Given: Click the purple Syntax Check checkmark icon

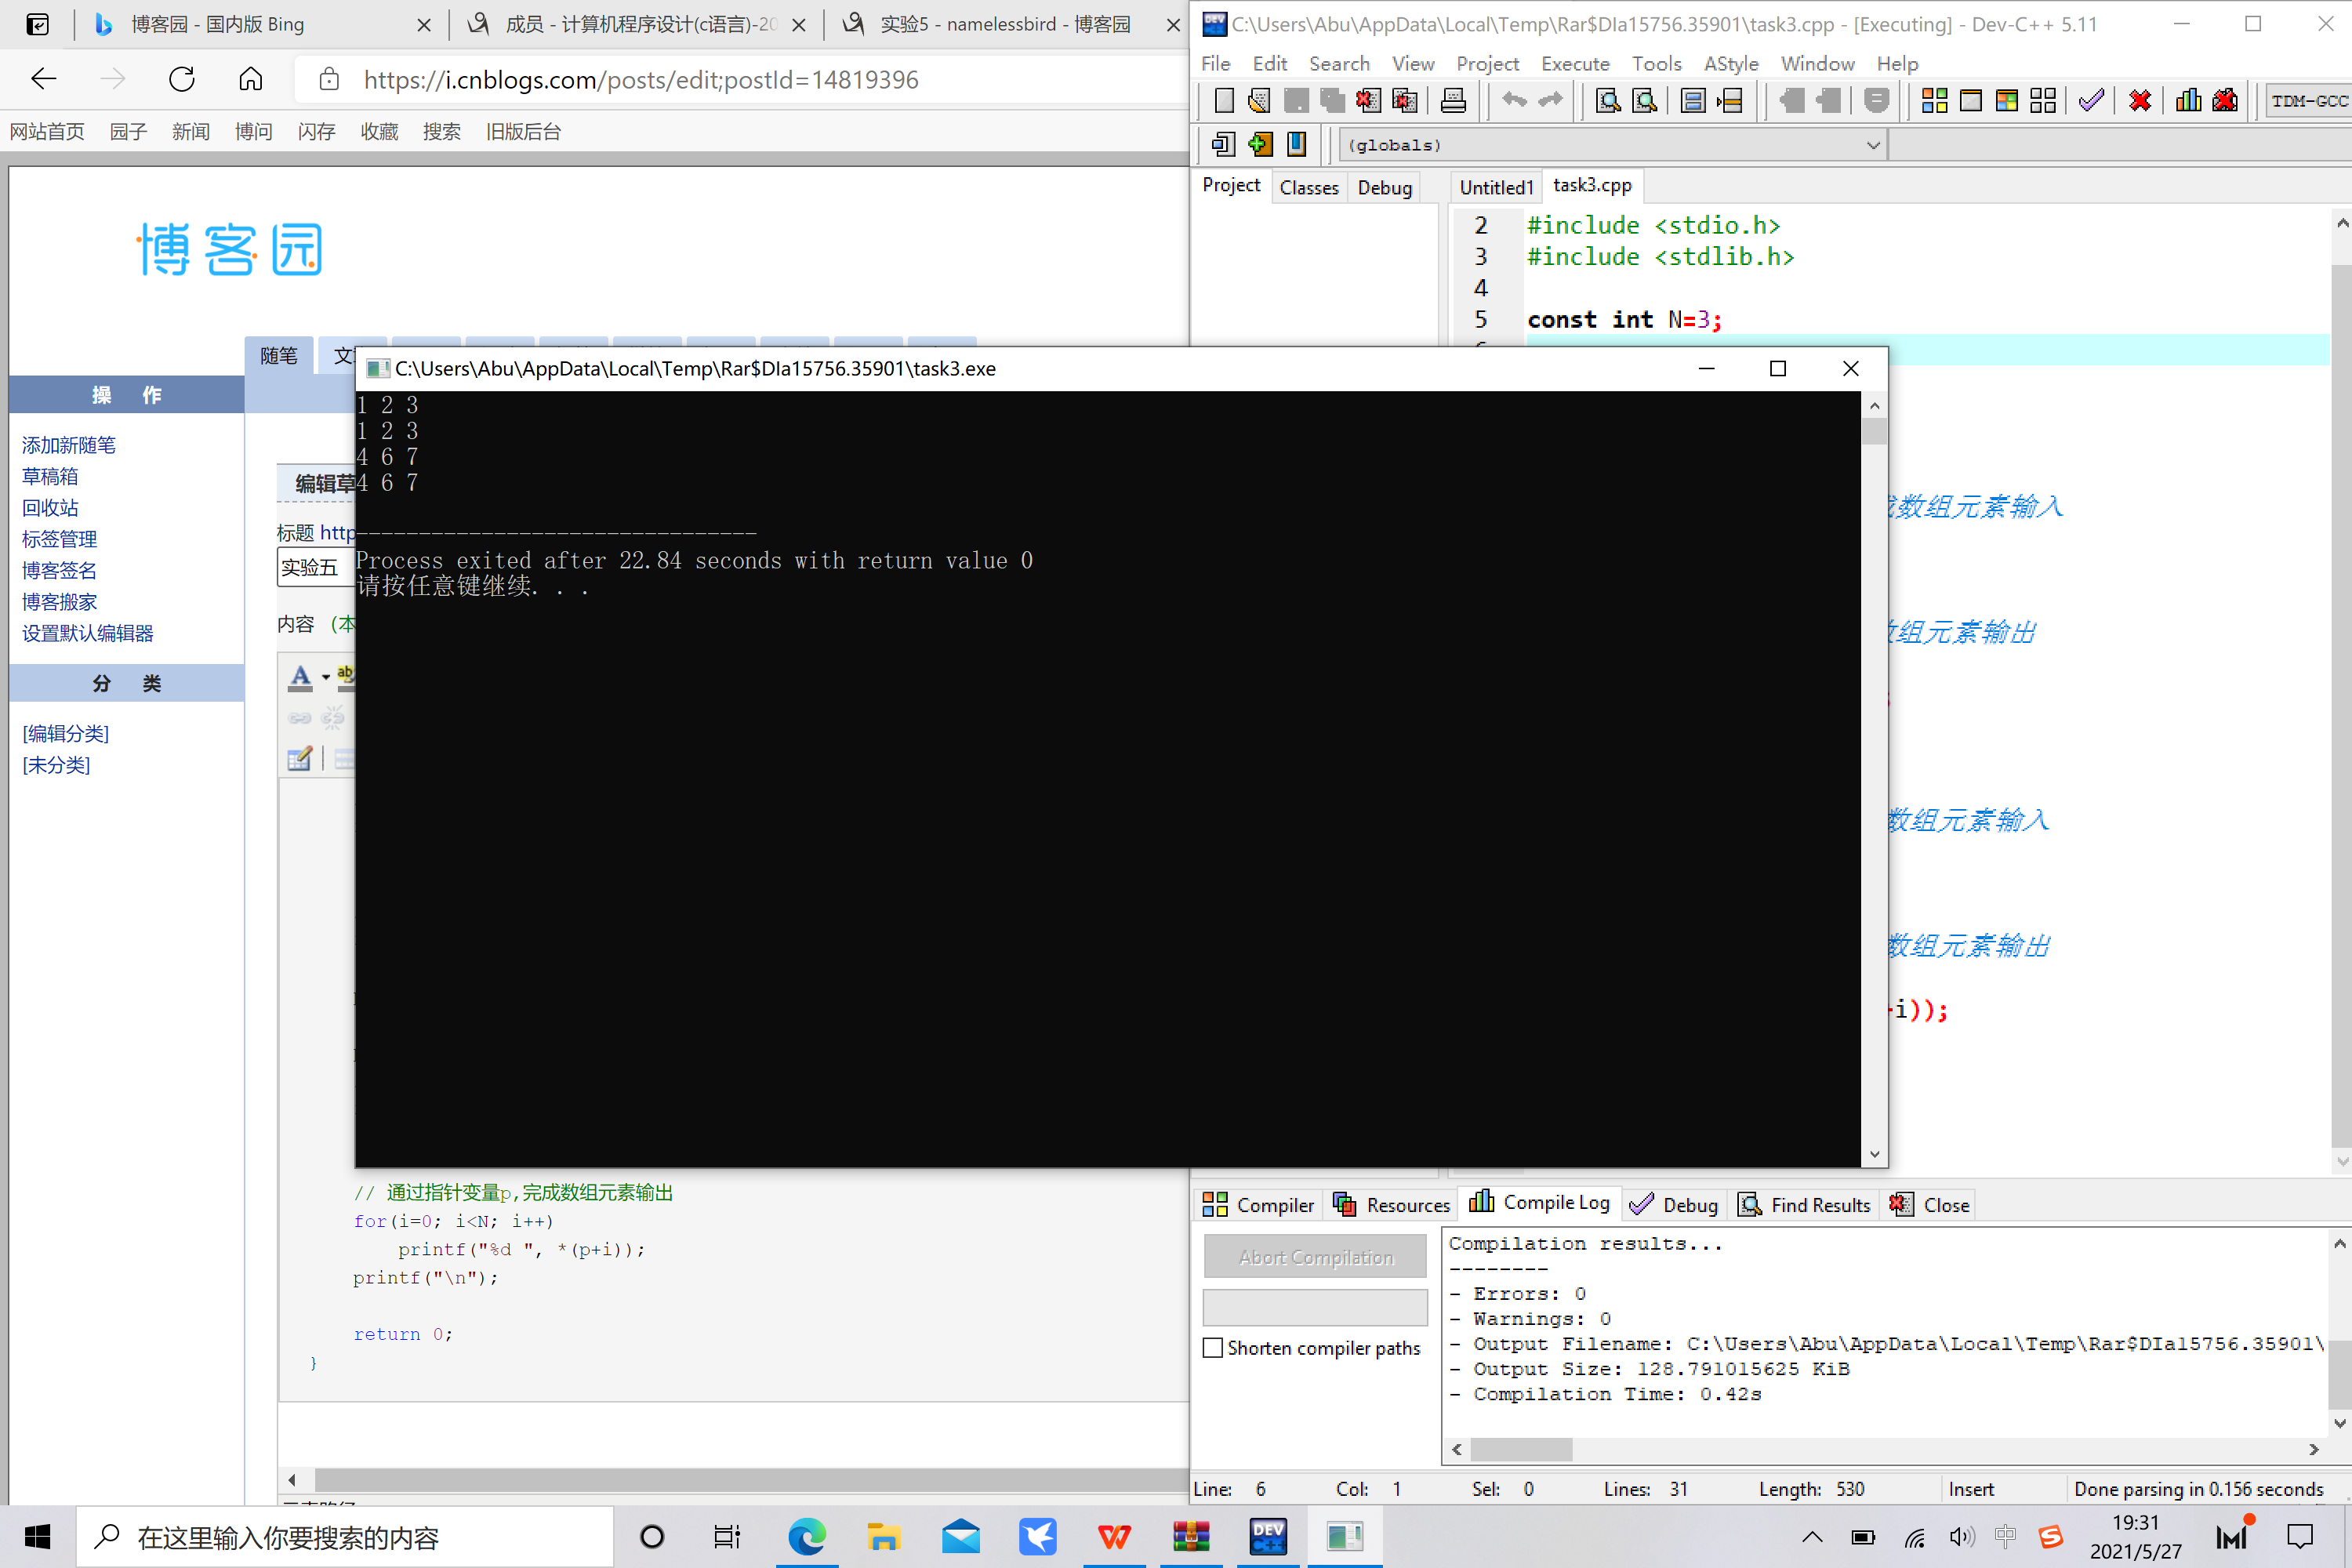Looking at the screenshot, I should tap(2091, 101).
